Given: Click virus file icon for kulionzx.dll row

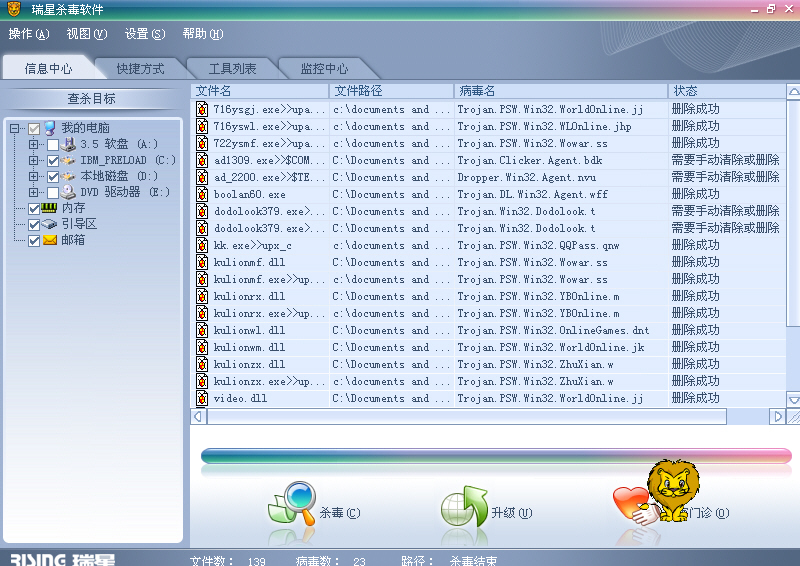Looking at the screenshot, I should coord(202,364).
